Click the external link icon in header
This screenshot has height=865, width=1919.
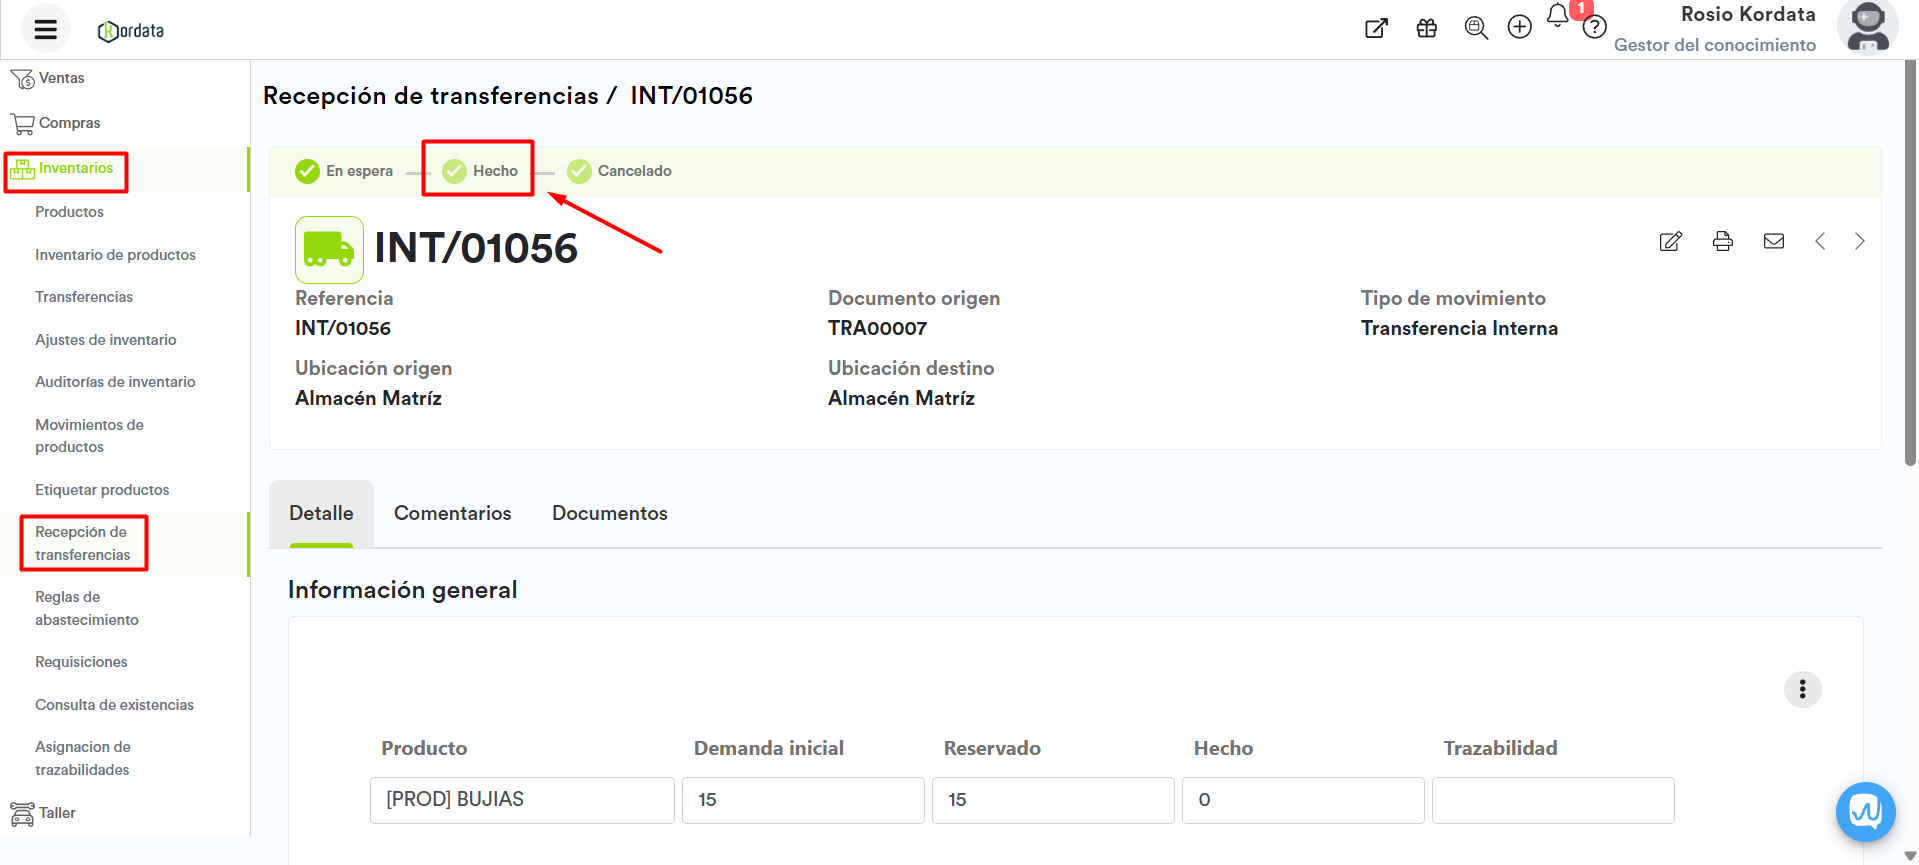coord(1376,28)
